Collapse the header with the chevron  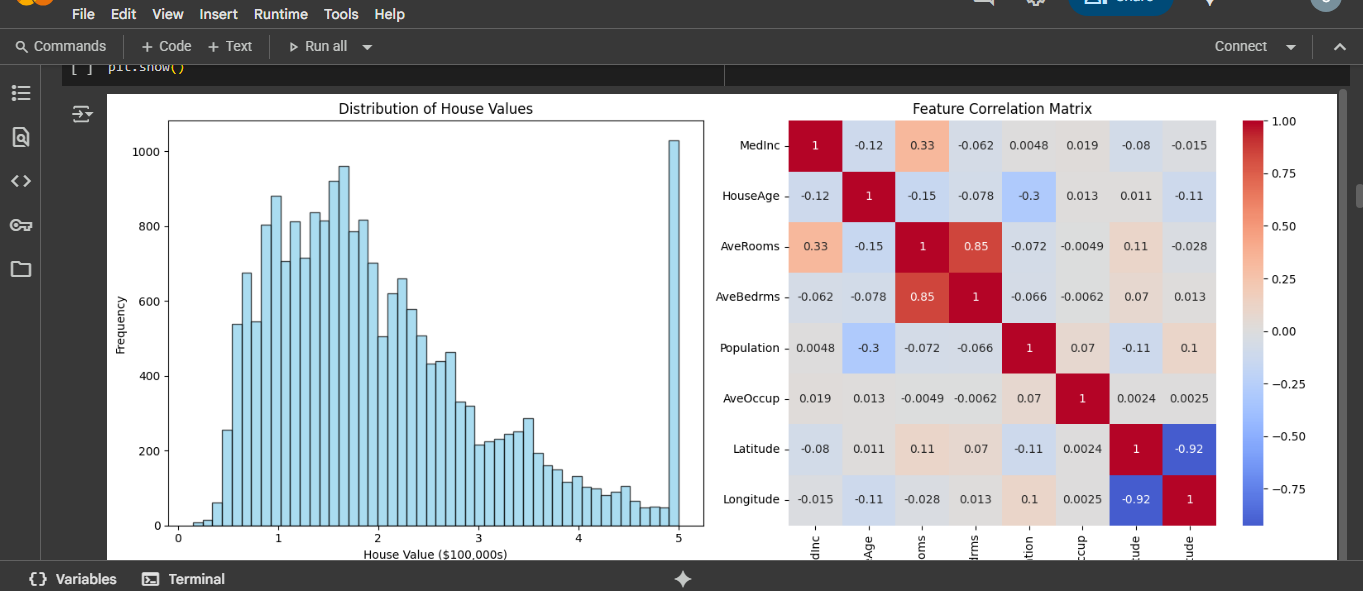1340,47
